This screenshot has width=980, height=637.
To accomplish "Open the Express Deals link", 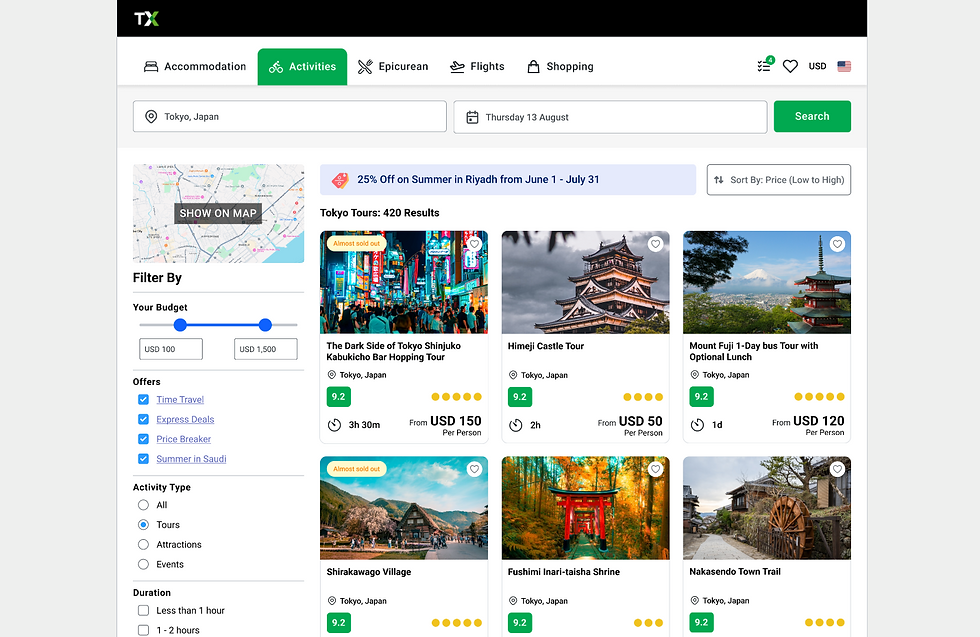I will pyautogui.click(x=185, y=419).
